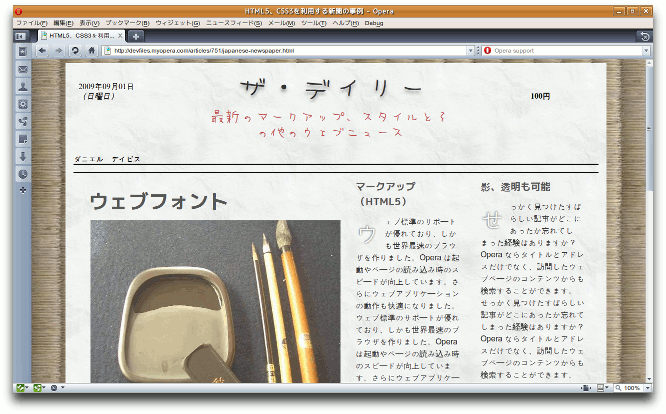Click the ink stone and brushes photo

[215, 301]
